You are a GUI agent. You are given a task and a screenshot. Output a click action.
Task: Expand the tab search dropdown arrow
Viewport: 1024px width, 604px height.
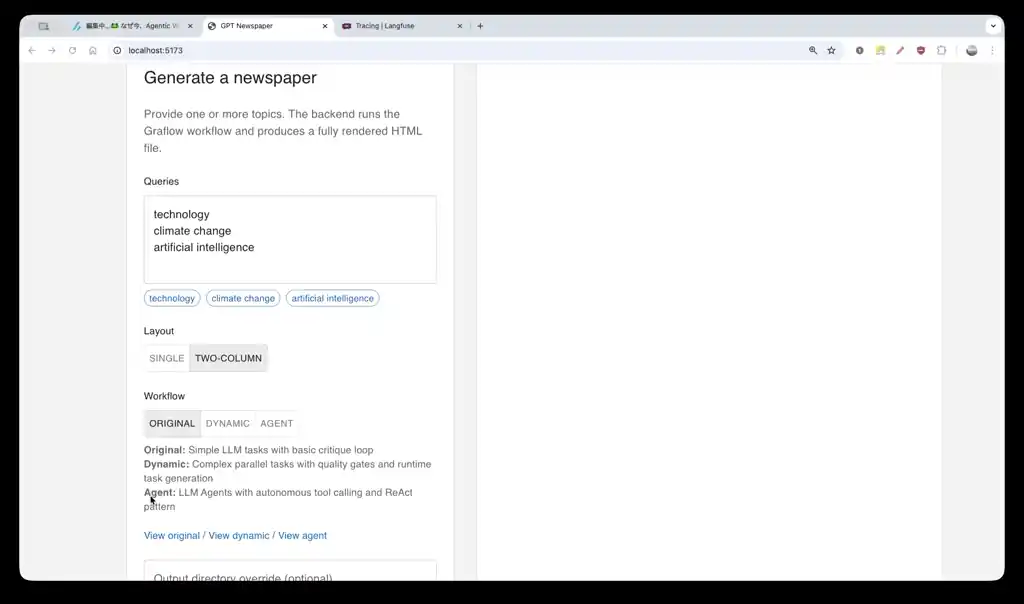pos(993,26)
